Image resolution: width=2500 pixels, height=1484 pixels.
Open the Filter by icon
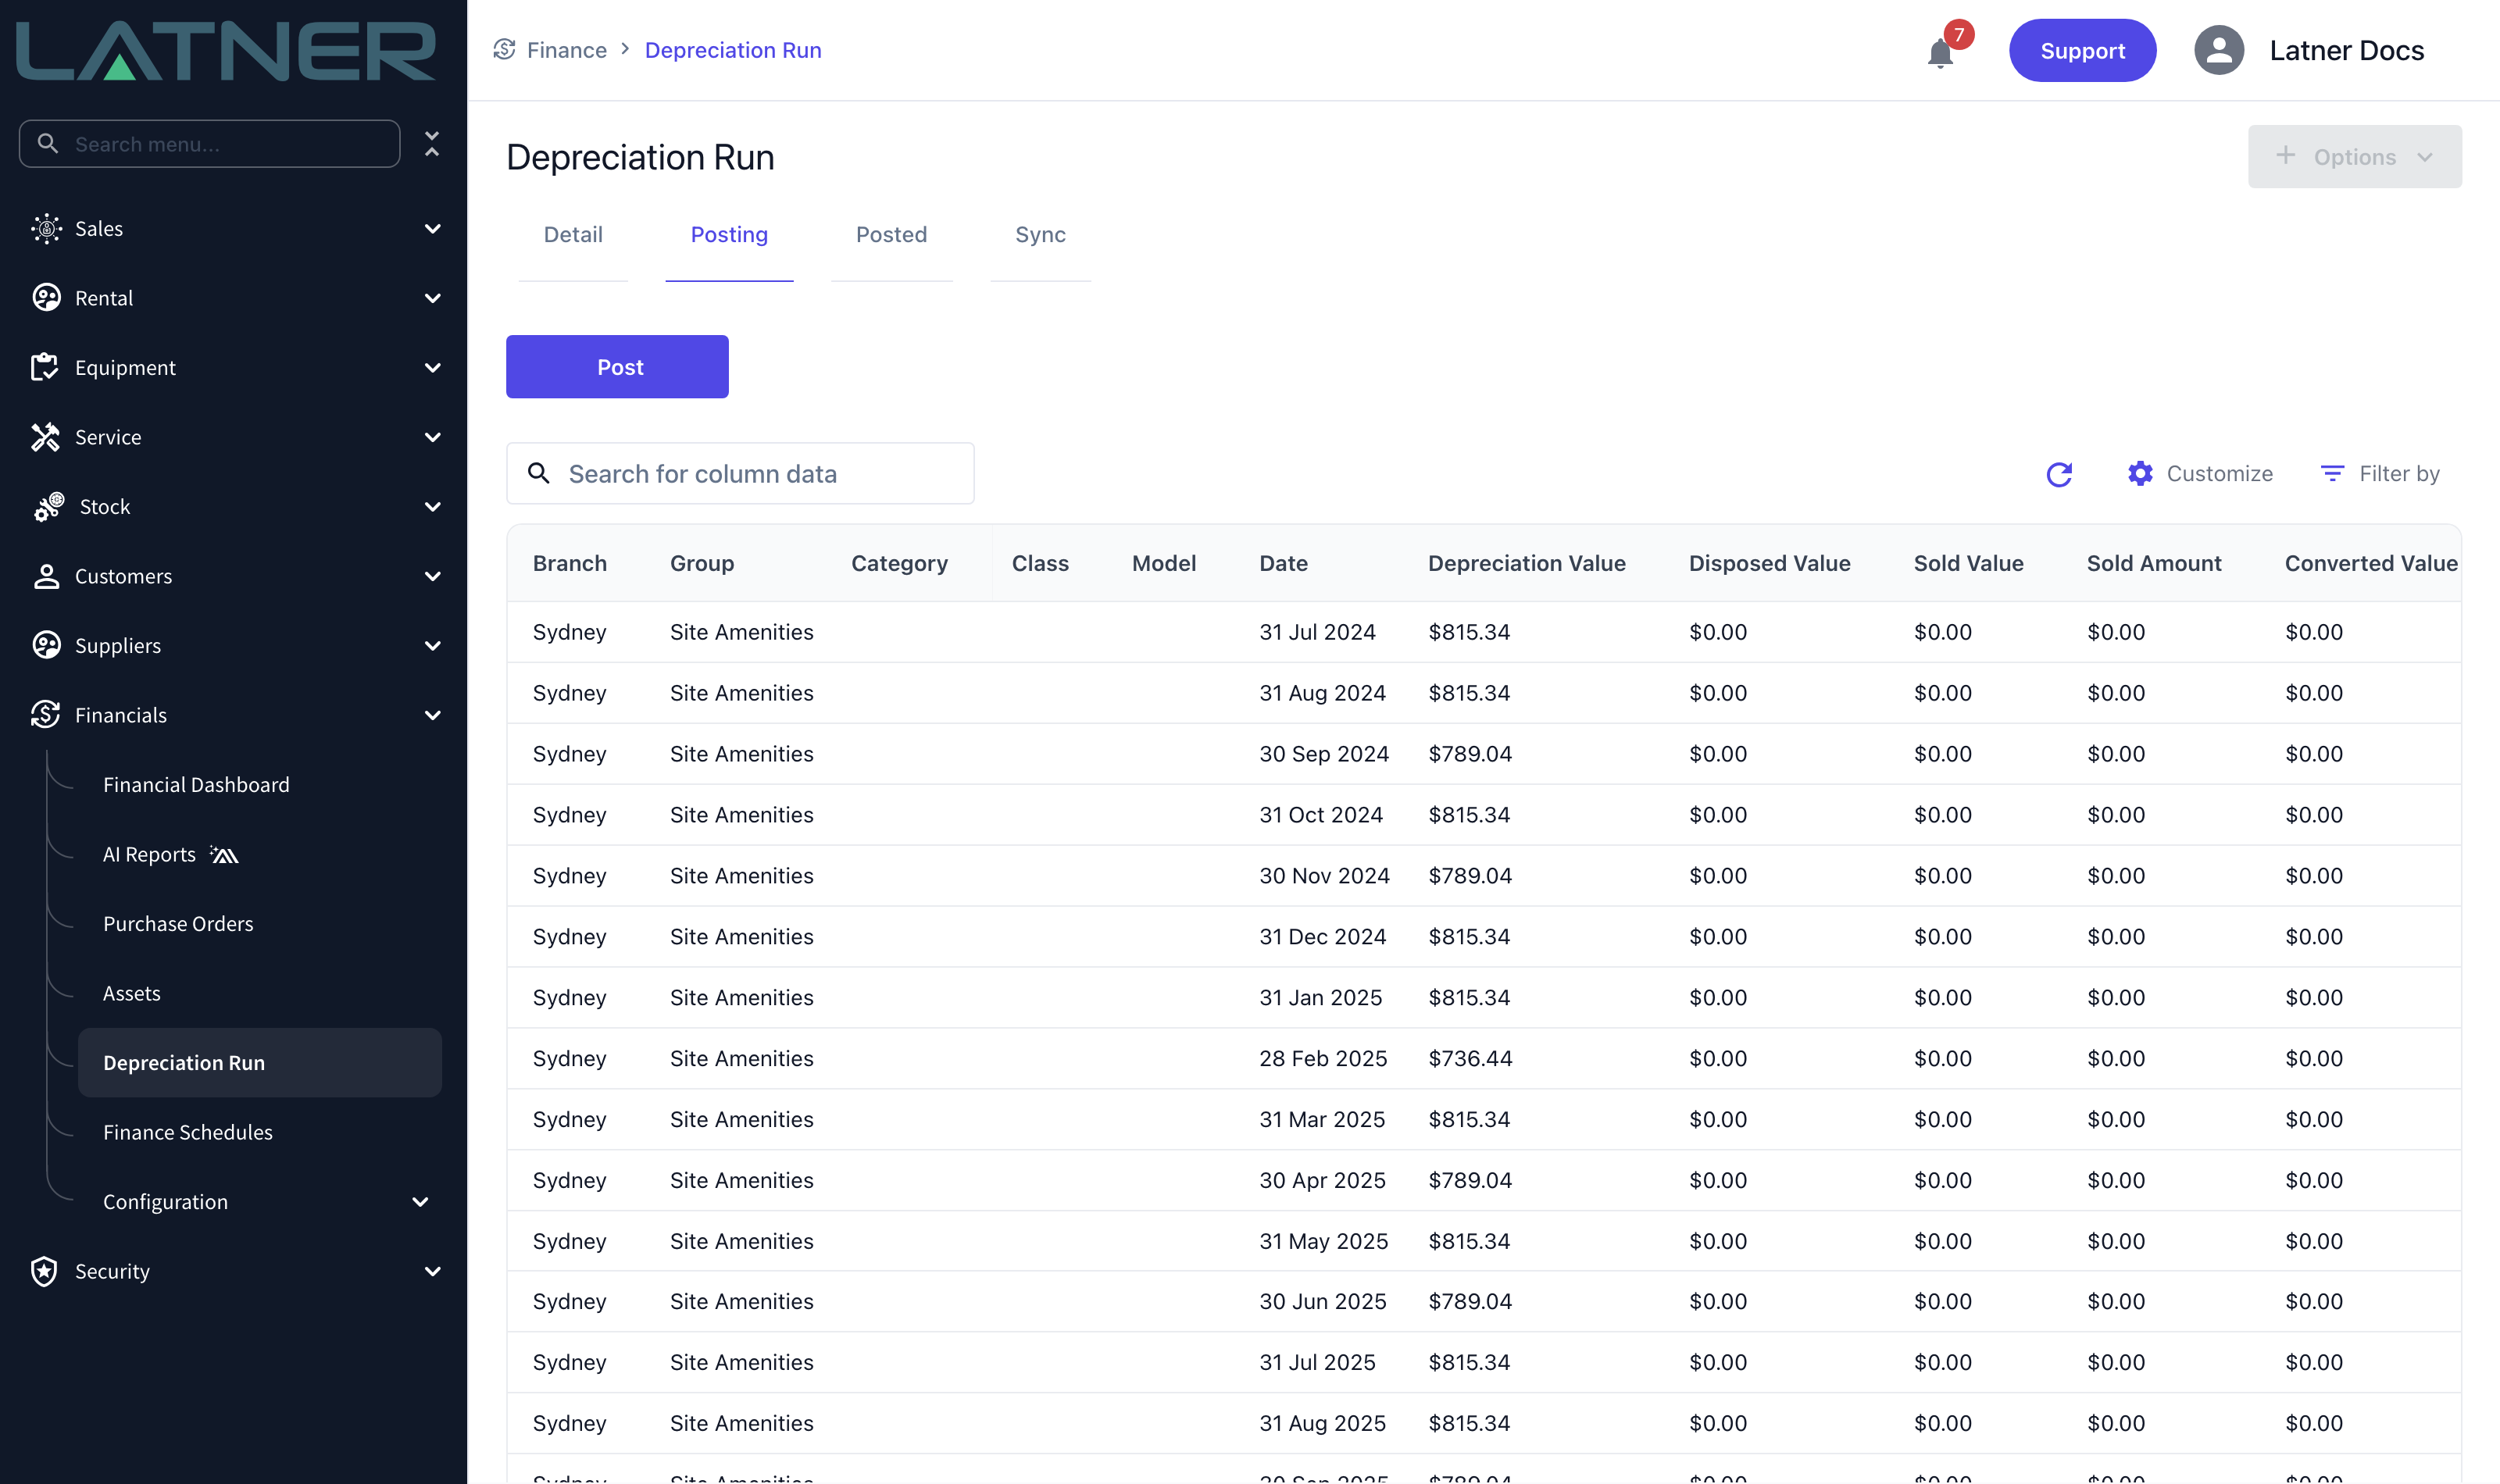[2332, 474]
